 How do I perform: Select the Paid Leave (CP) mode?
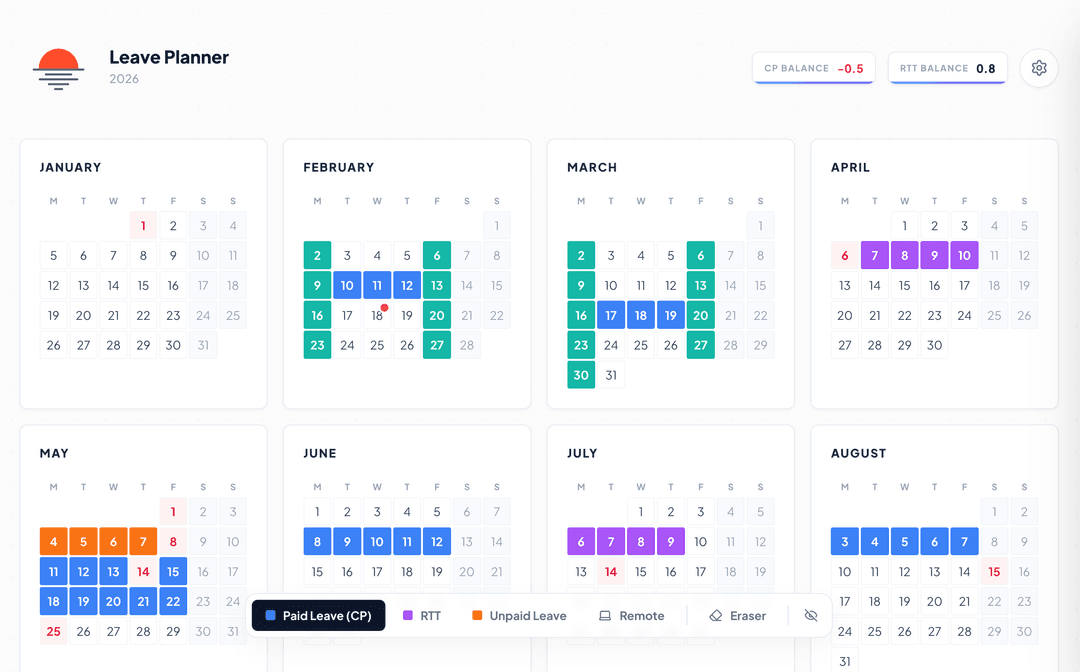pos(319,616)
